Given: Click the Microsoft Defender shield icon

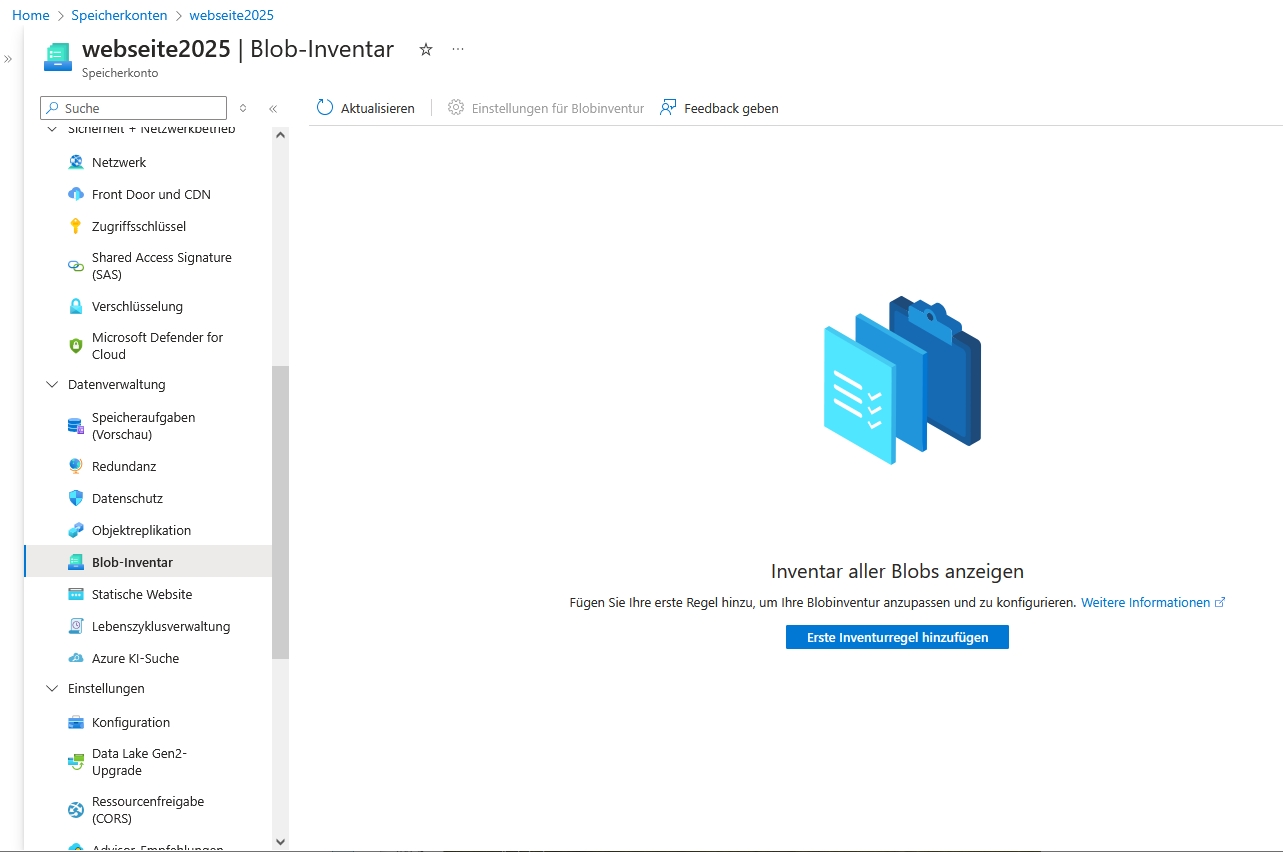Looking at the screenshot, I should point(76,346).
